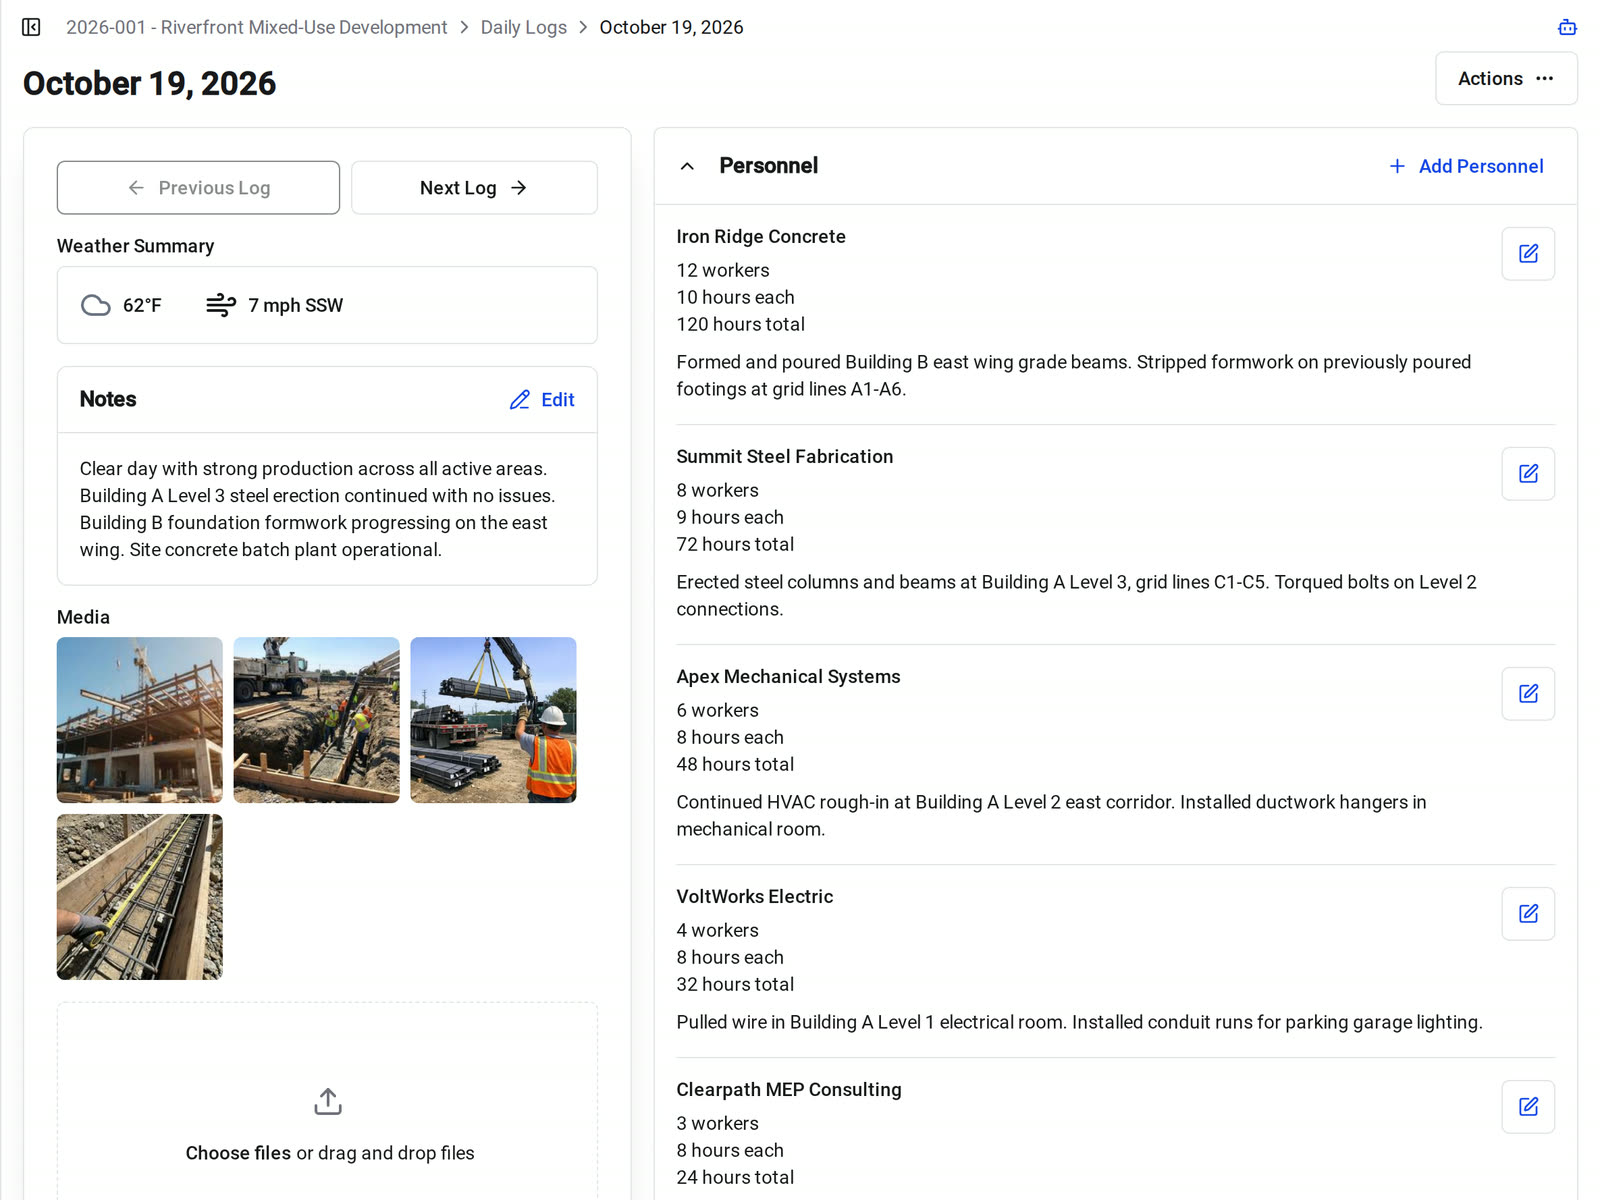Edit the Iron Ridge Concrete entry
Viewport: 1600px width, 1200px height.
(x=1528, y=254)
